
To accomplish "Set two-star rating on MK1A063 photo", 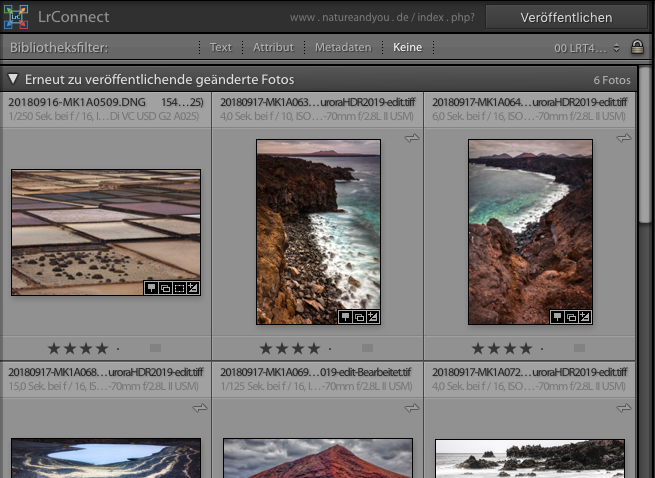I will pyautogui.click(x=282, y=348).
